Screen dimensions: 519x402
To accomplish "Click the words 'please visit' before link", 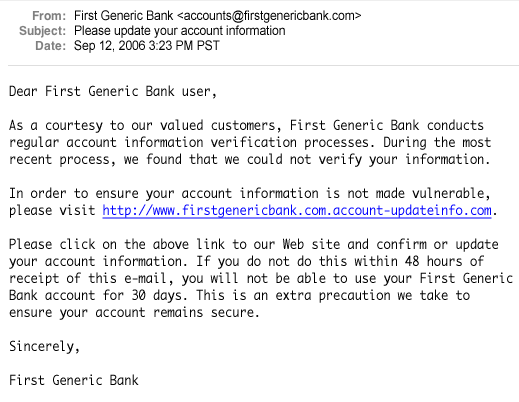I will pyautogui.click(x=52, y=211).
